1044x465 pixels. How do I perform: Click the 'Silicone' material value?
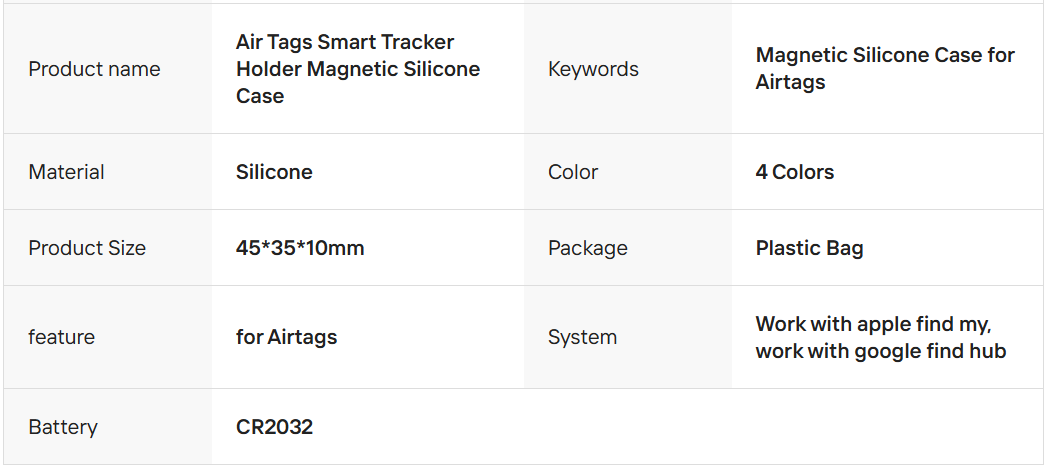click(x=274, y=172)
